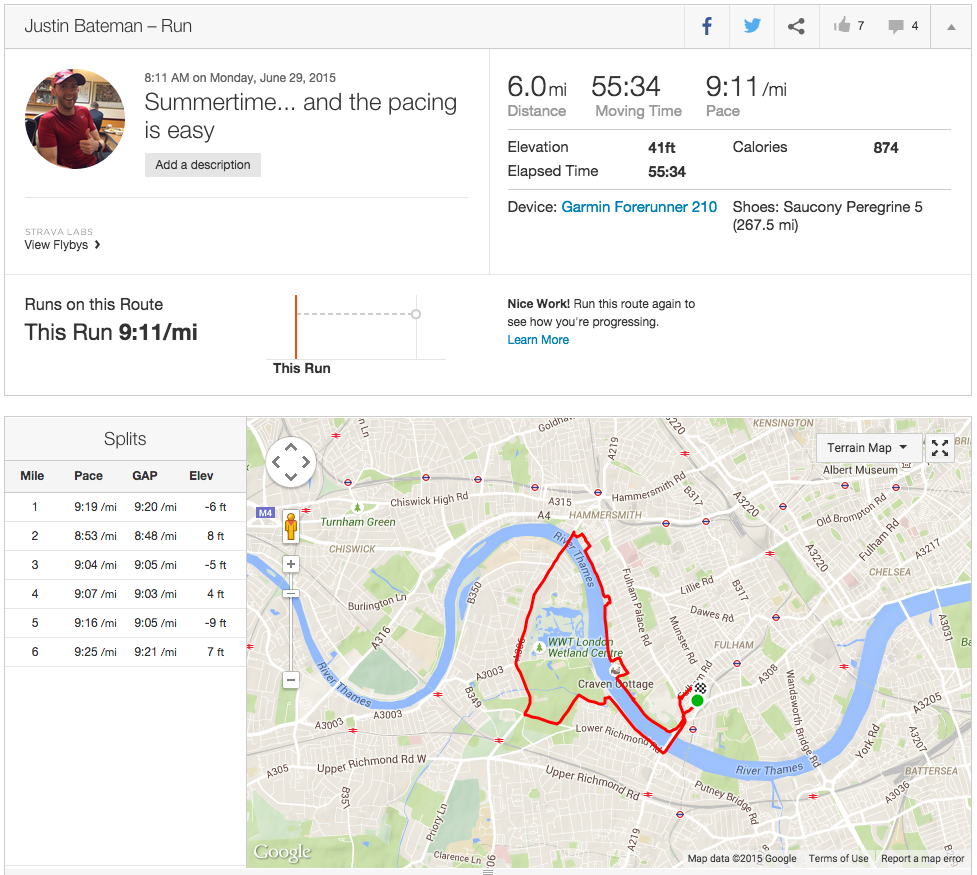
Task: Give kudos with thumbs-up icon
Action: pos(842,27)
